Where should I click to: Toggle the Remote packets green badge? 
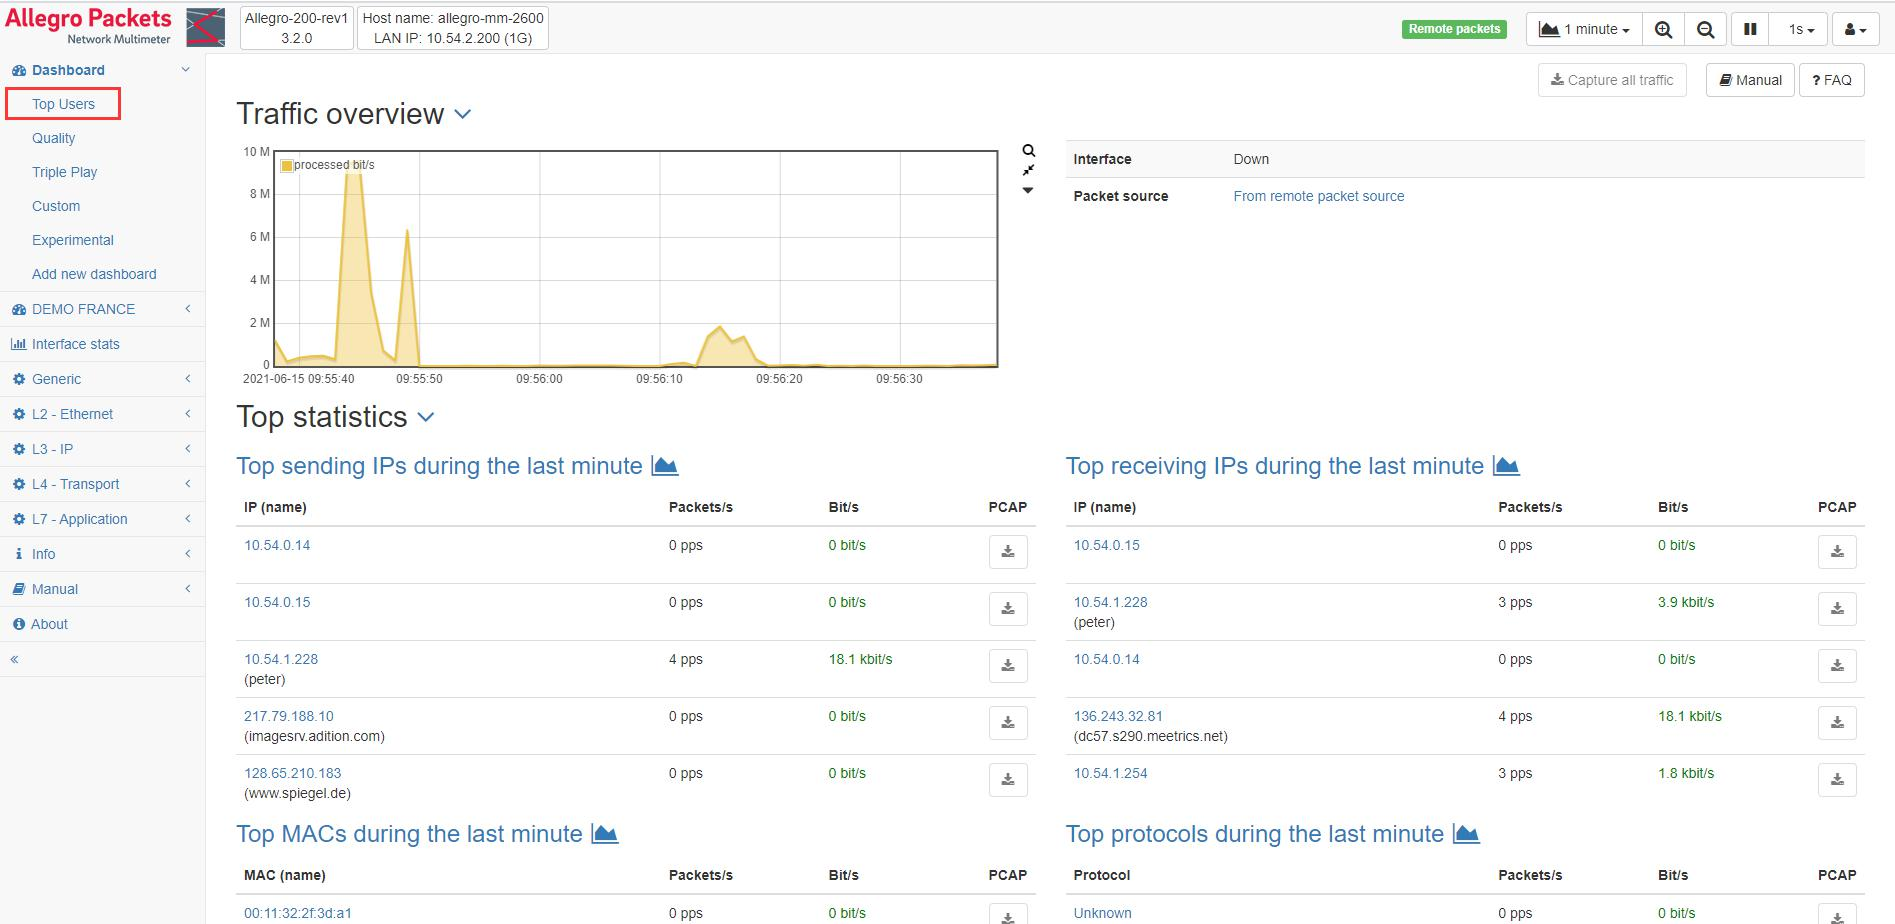click(1454, 29)
